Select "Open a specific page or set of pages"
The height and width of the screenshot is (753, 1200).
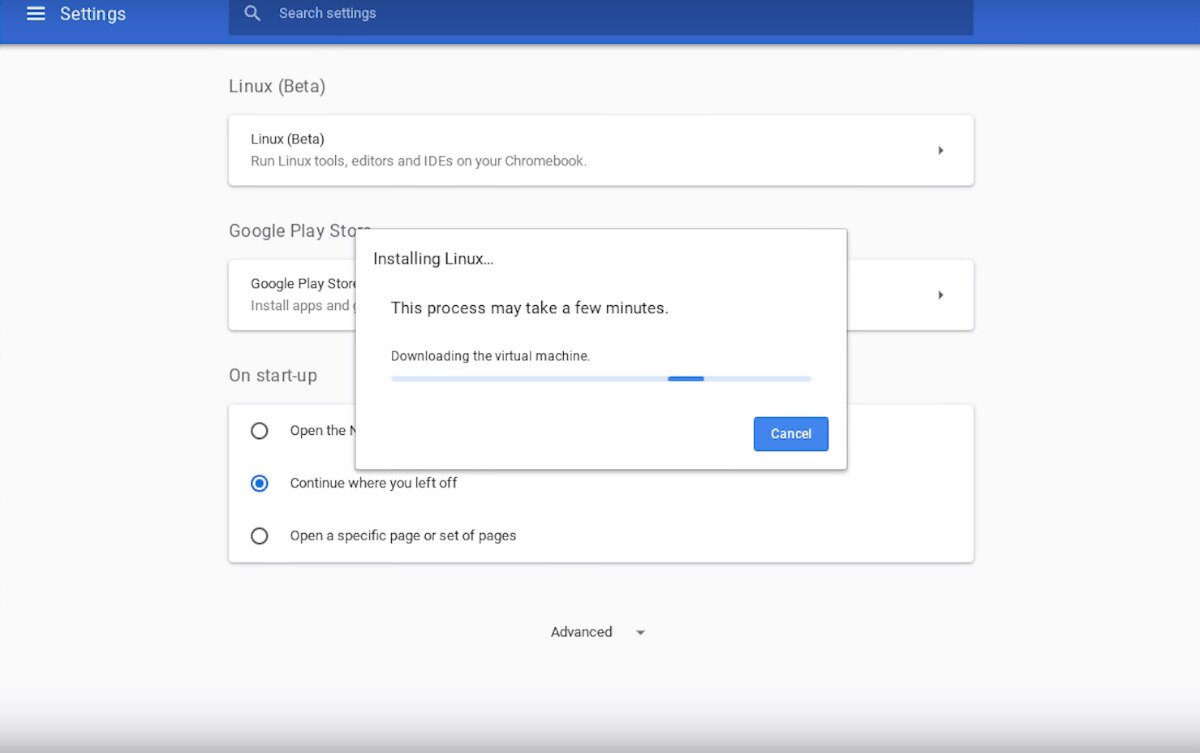[x=259, y=535]
